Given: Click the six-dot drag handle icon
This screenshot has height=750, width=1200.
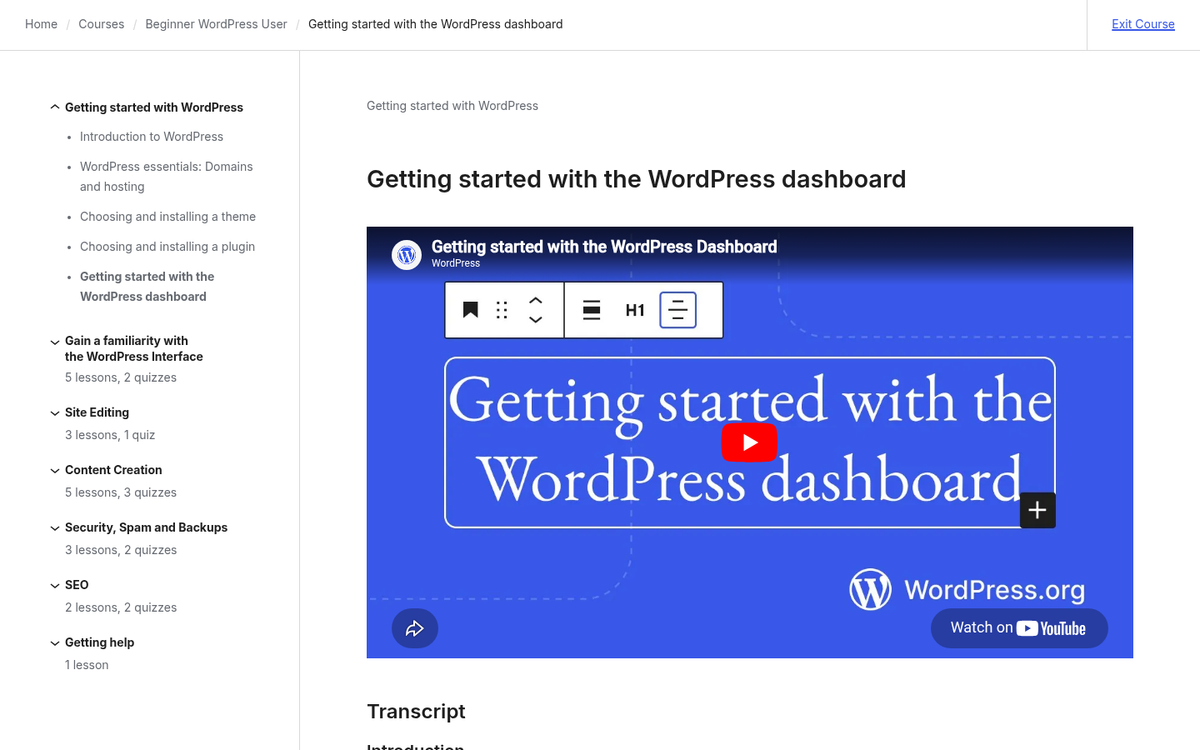Looking at the screenshot, I should tap(502, 310).
